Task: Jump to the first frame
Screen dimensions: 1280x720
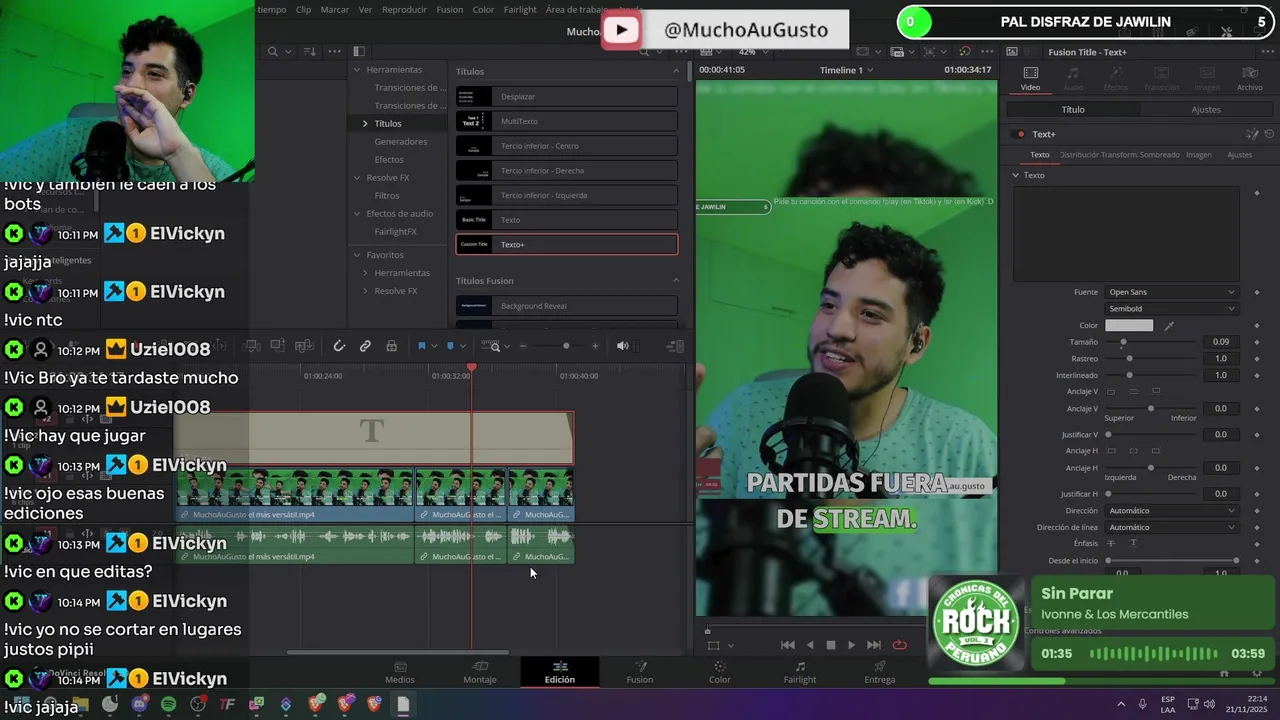Action: (788, 645)
